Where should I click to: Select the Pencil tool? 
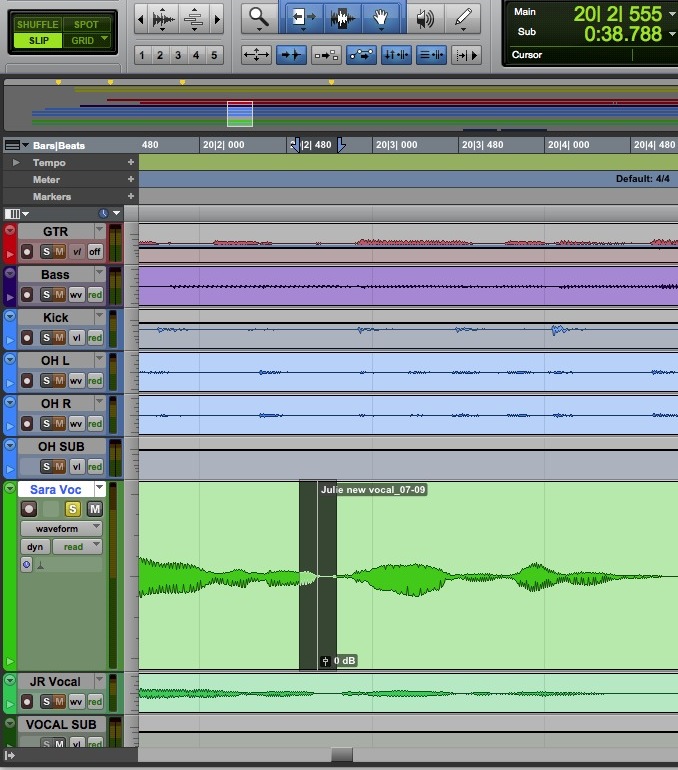click(x=462, y=18)
